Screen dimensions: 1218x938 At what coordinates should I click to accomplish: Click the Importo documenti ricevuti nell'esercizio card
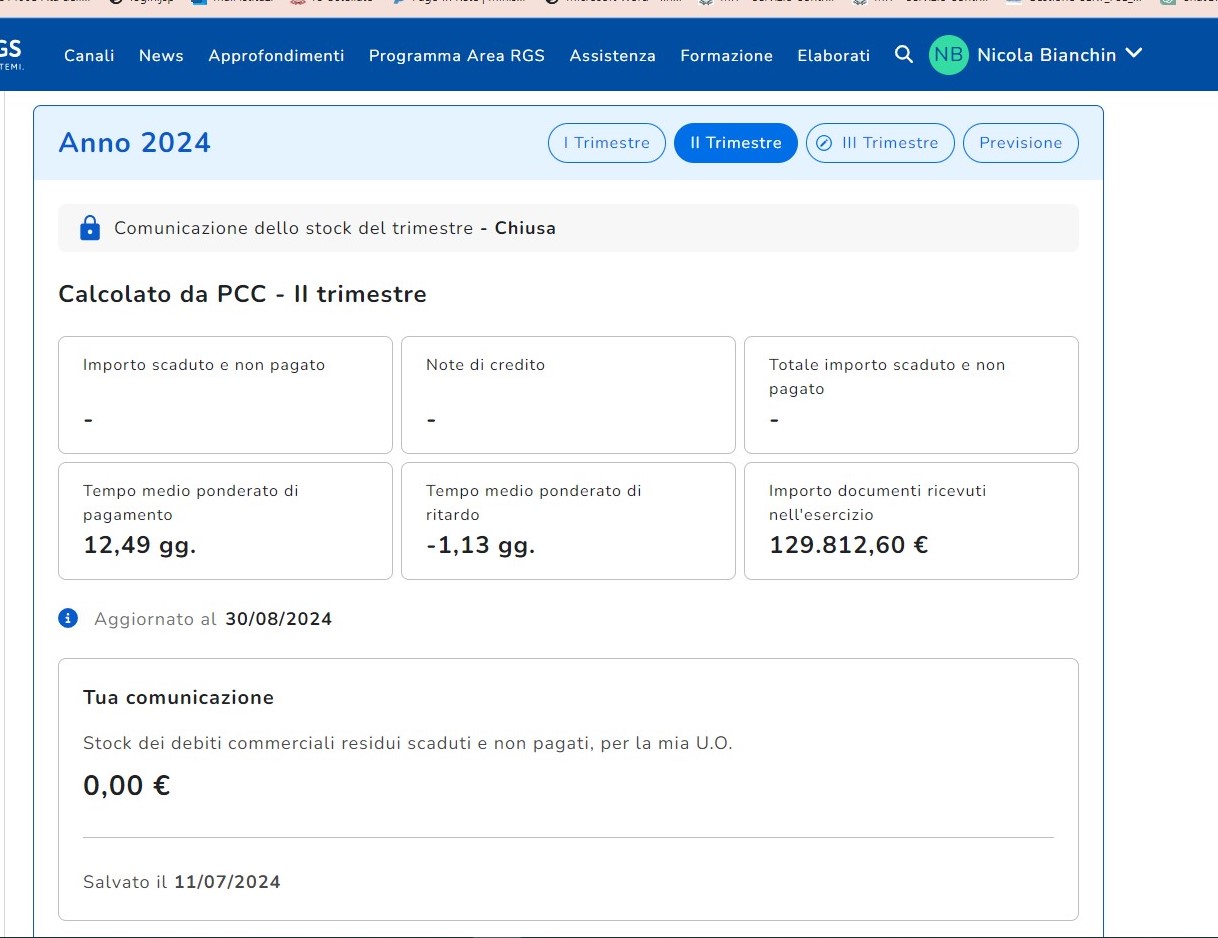pos(911,520)
